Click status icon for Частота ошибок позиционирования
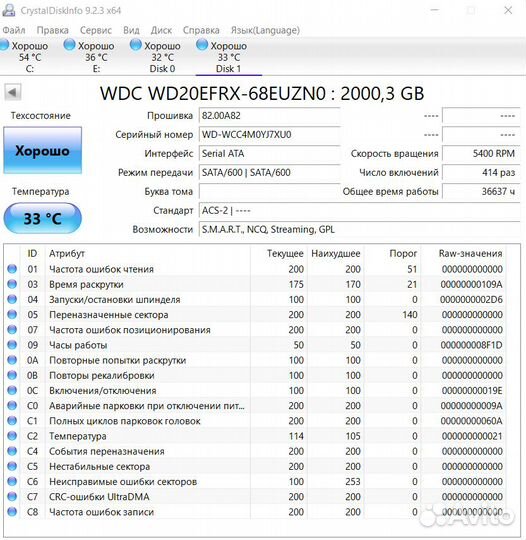The width and height of the screenshot is (526, 540). tap(12, 329)
